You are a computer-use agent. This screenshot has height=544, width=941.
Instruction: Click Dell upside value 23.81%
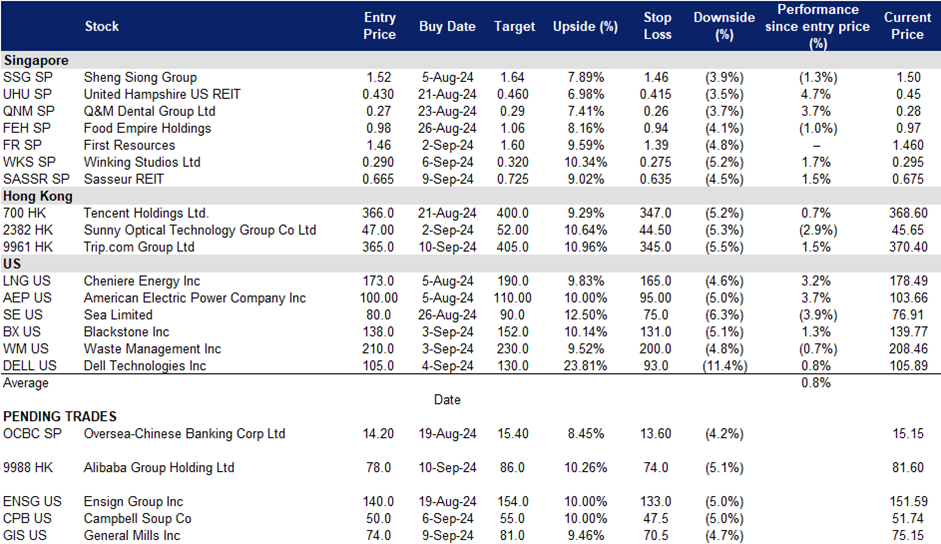click(x=585, y=366)
